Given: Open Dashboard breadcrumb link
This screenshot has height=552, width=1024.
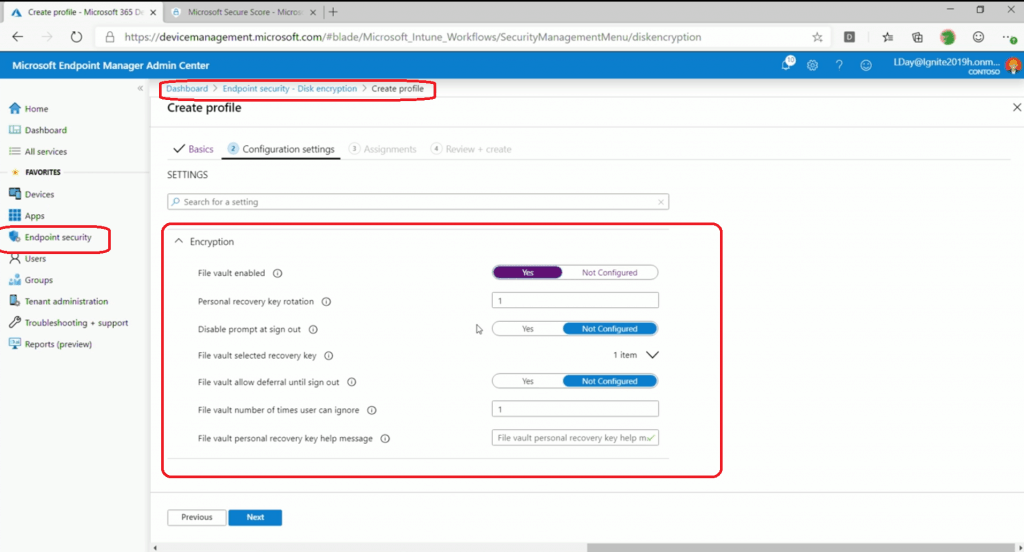Looking at the screenshot, I should [x=187, y=88].
